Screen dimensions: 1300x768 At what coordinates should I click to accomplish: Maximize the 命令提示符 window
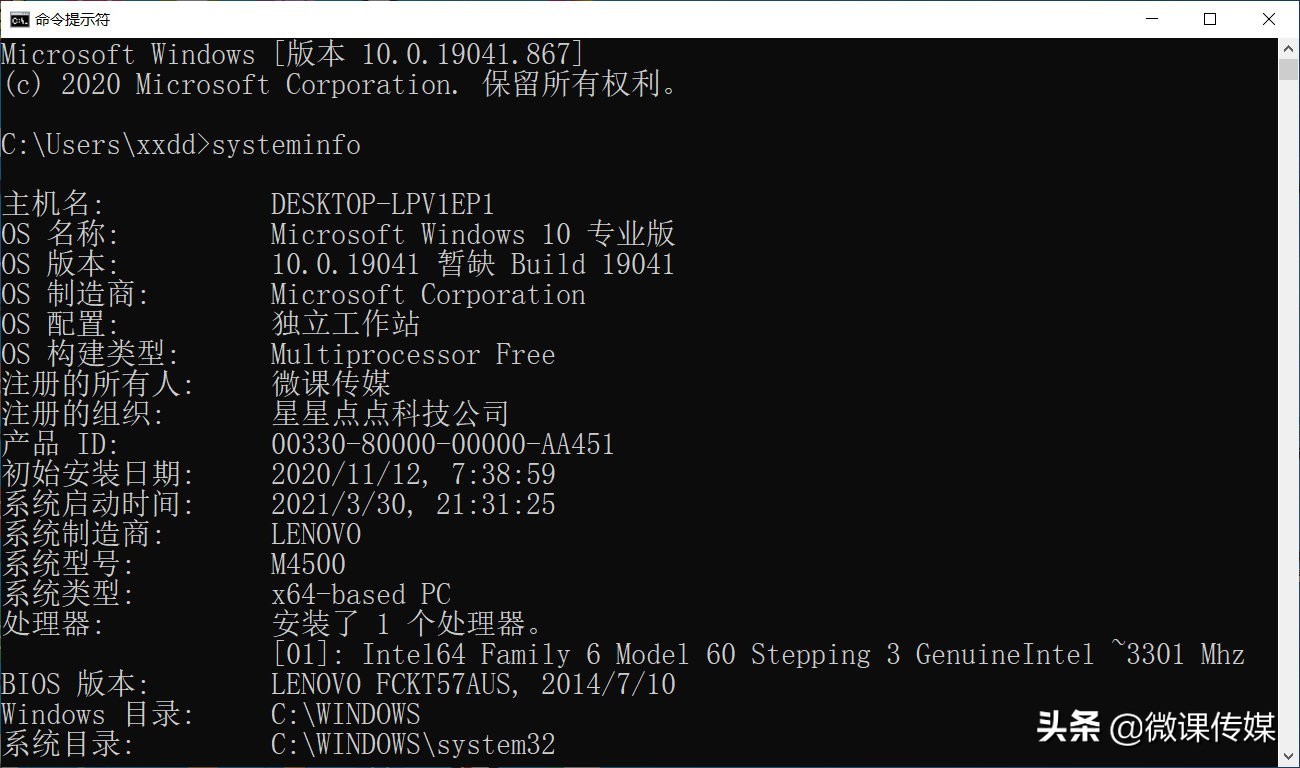pyautogui.click(x=1209, y=19)
